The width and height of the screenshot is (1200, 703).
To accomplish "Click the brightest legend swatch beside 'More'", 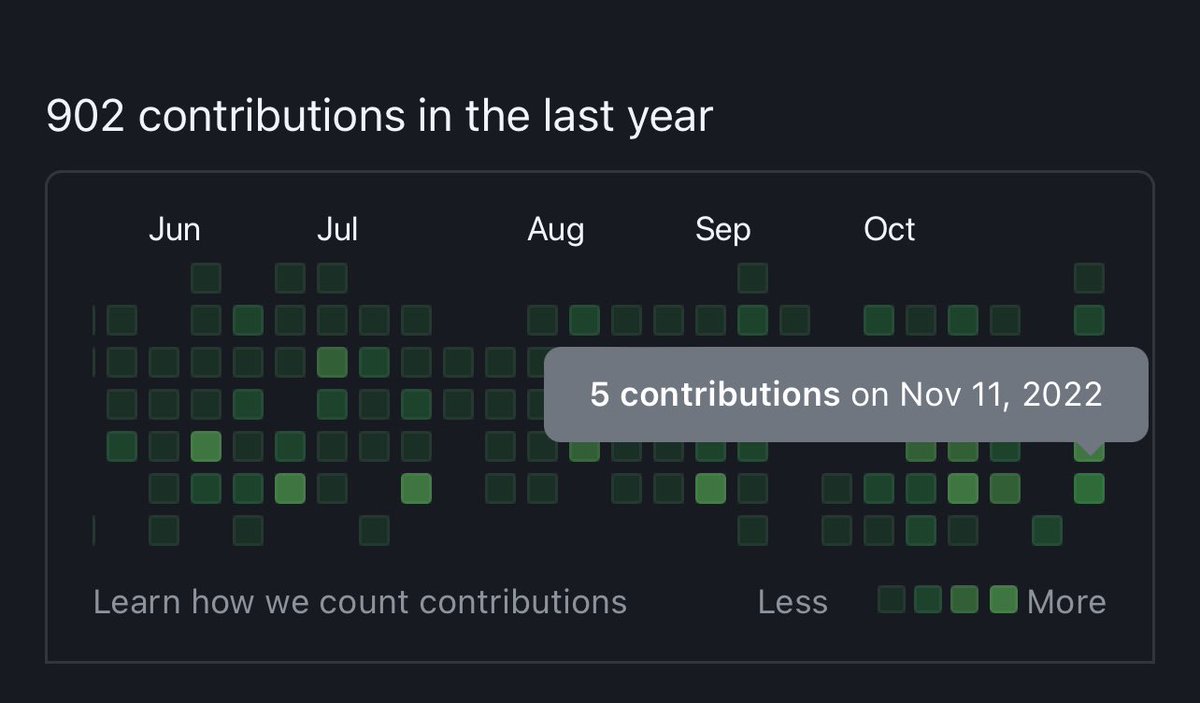I will coord(1003,600).
